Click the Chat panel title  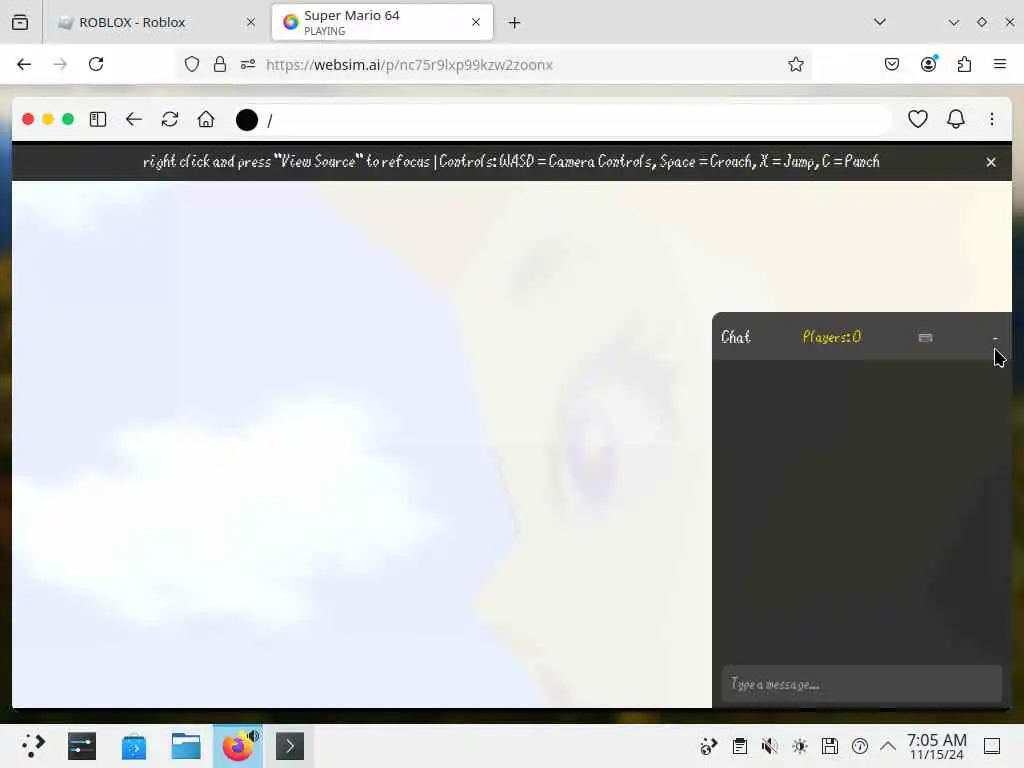[x=736, y=337]
